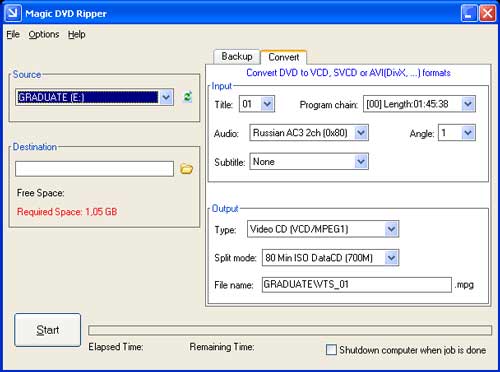Open the Subtitle dropdown
The width and height of the screenshot is (500, 372).
click(361, 162)
